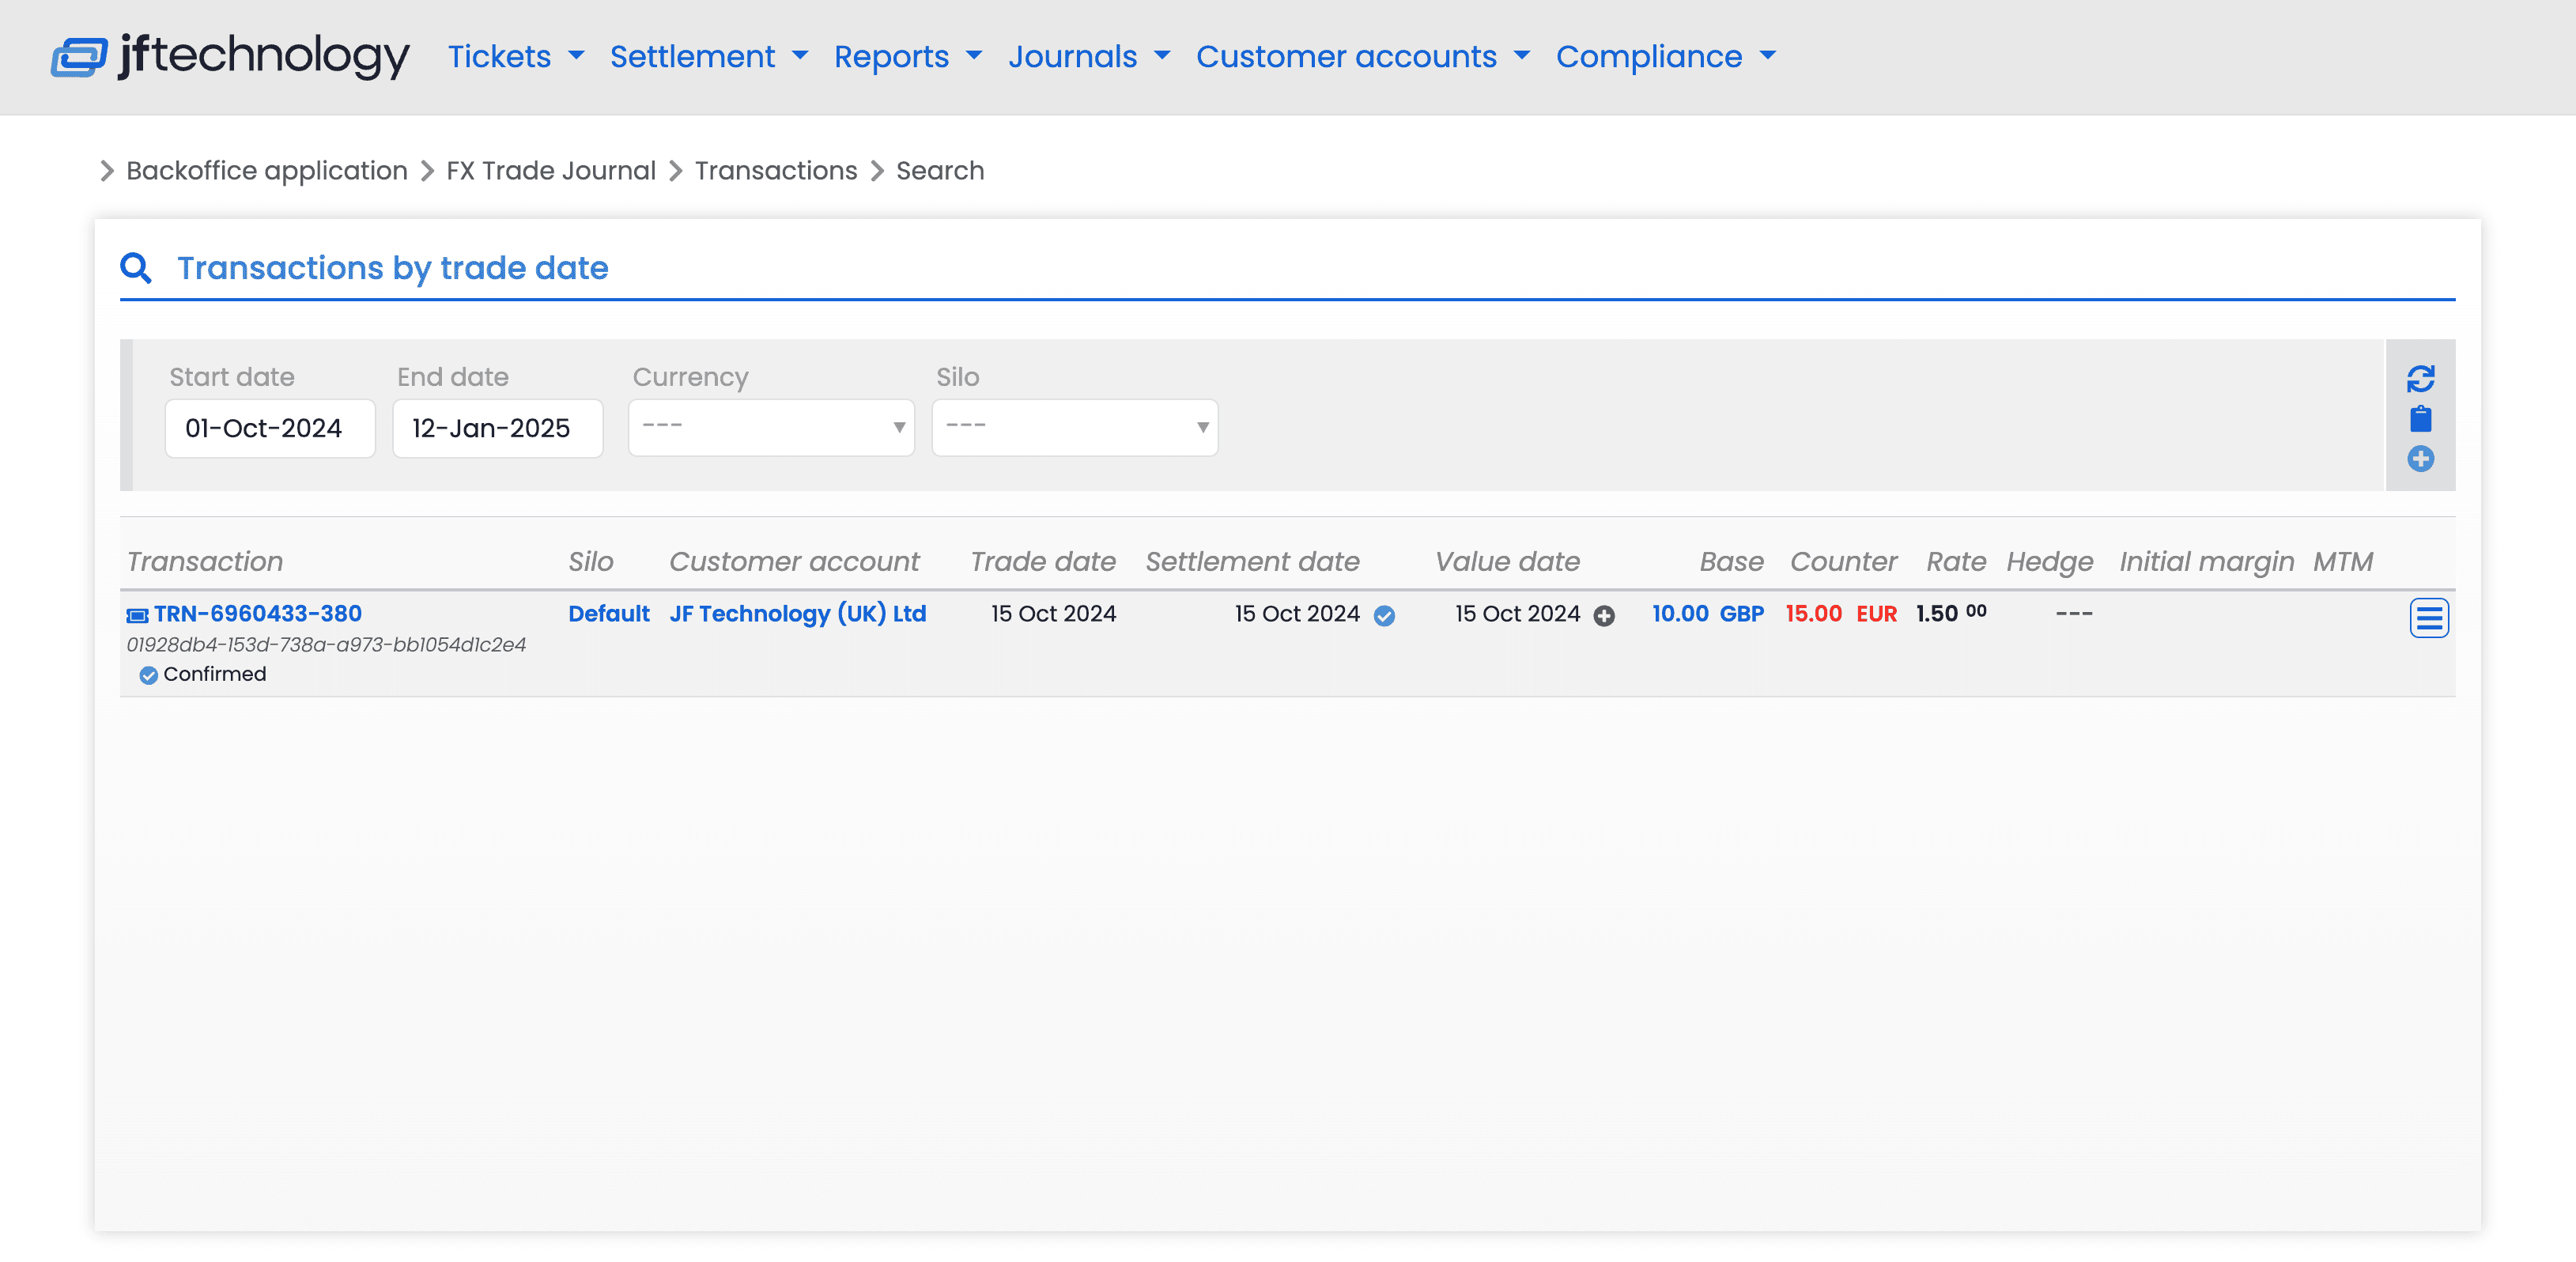Click the value date plus icon

point(1604,616)
